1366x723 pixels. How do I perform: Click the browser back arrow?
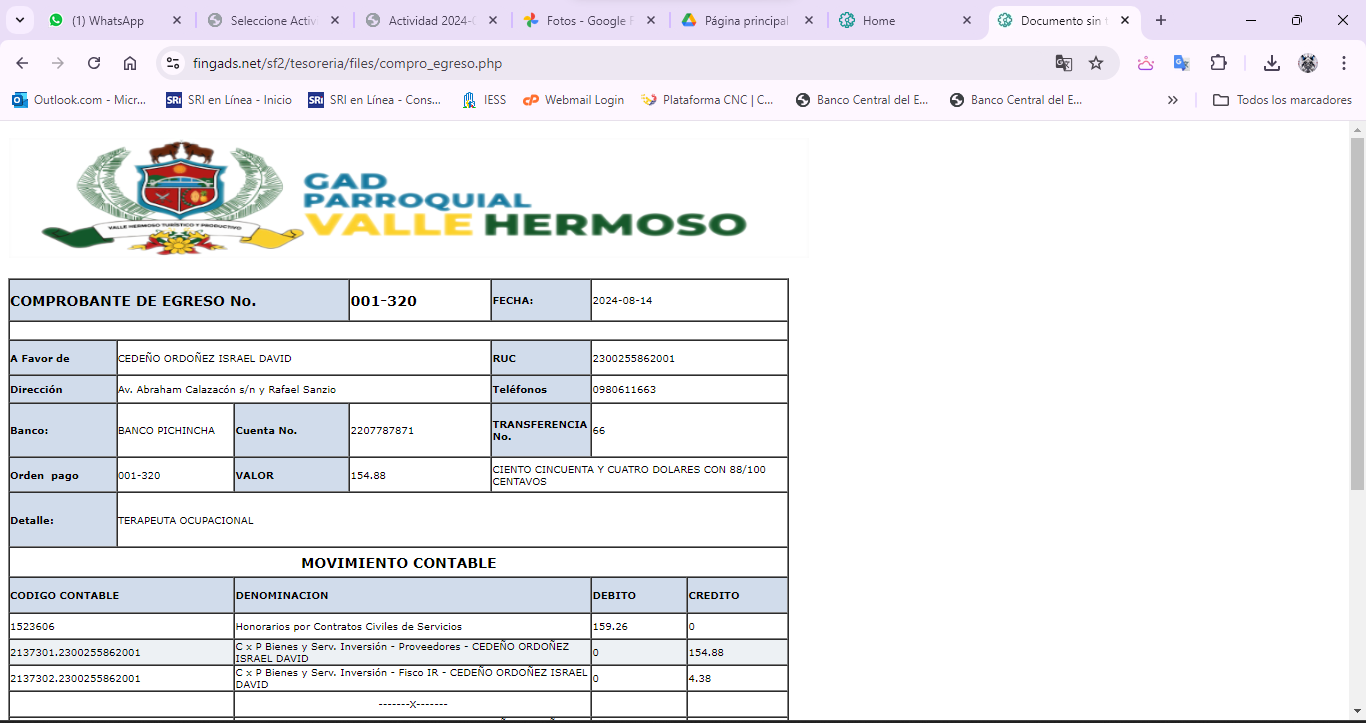coord(22,63)
